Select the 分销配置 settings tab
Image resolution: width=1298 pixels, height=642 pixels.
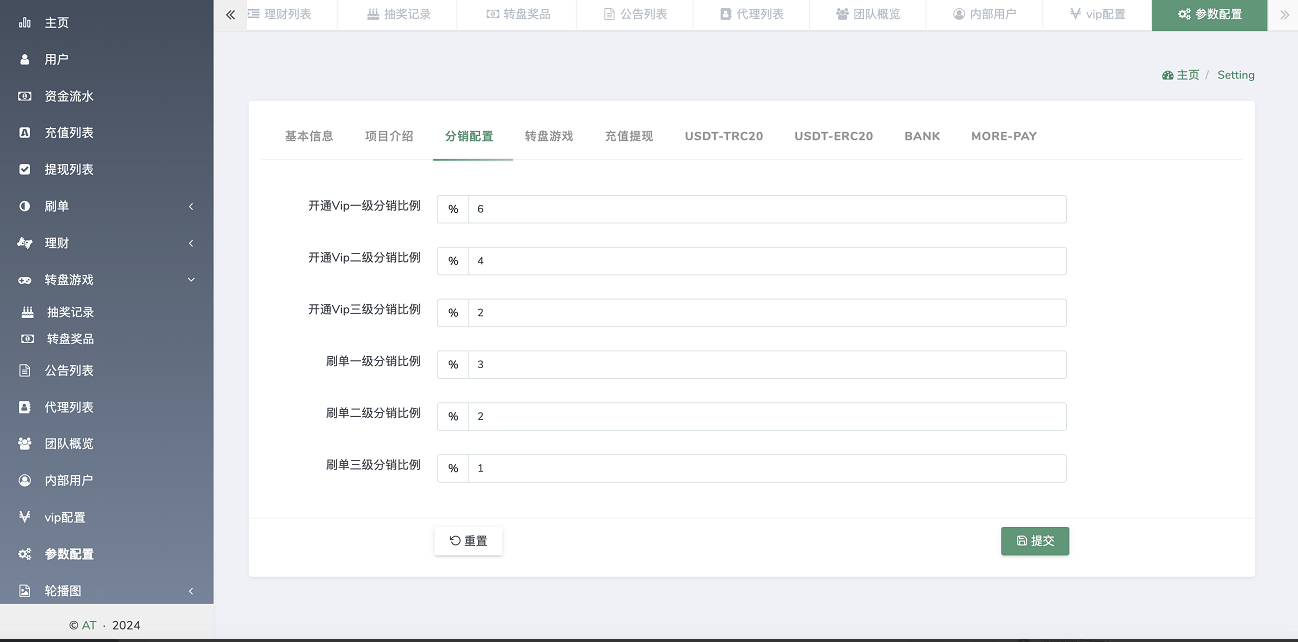coord(469,136)
